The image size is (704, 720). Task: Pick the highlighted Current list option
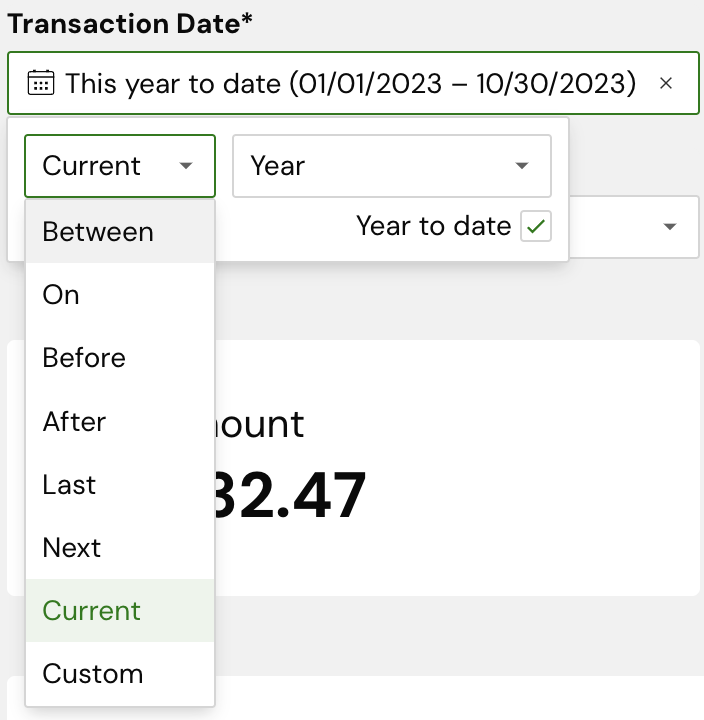92,611
